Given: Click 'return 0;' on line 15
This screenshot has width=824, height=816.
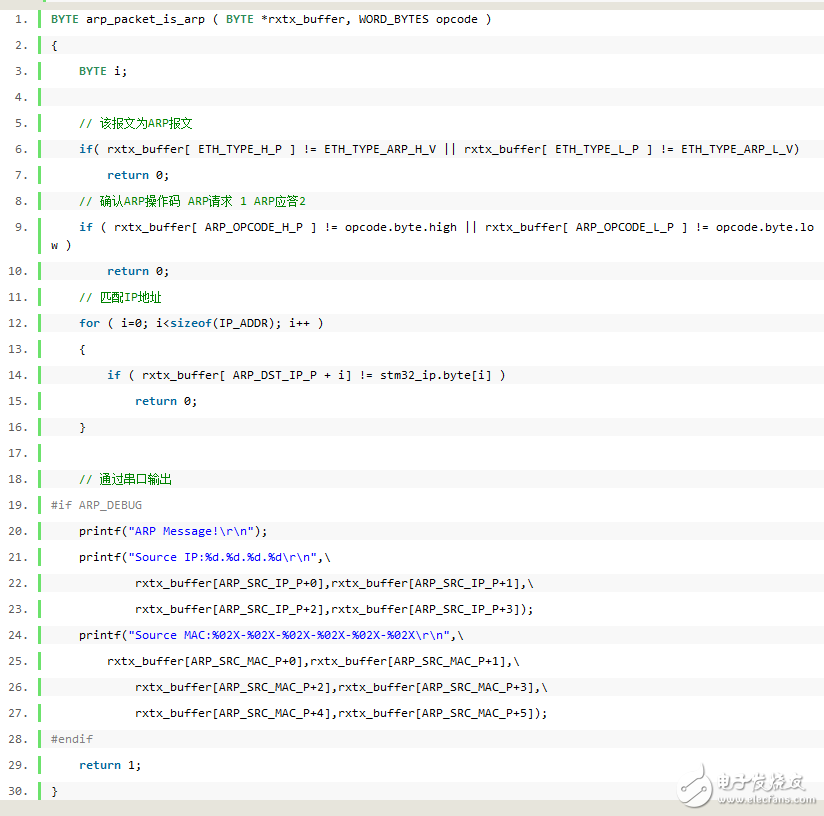Looking at the screenshot, I should [166, 401].
